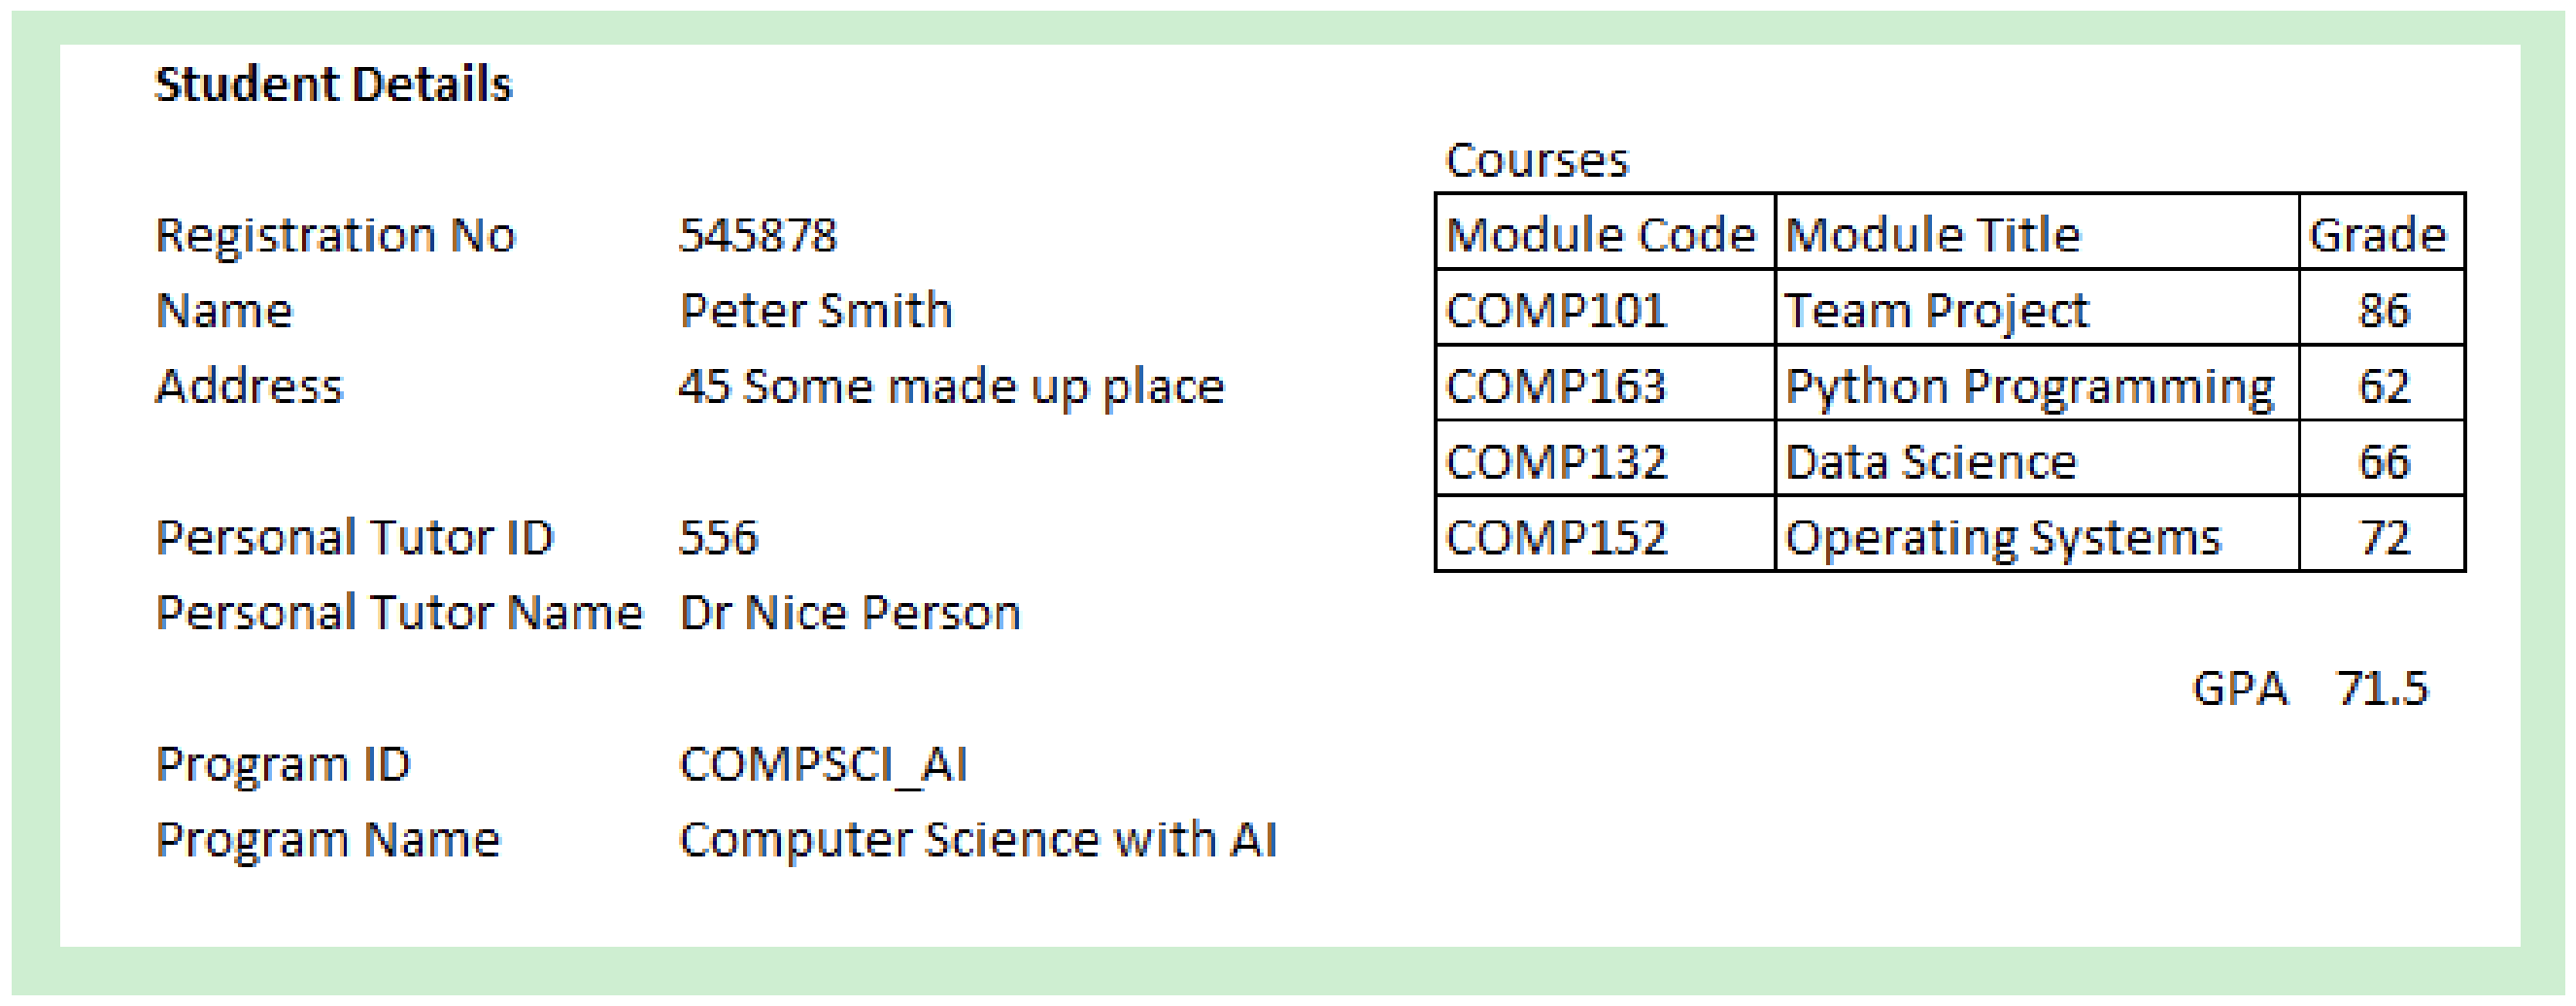
Task: Click Personal Tutor ID value 556
Action: (x=718, y=538)
